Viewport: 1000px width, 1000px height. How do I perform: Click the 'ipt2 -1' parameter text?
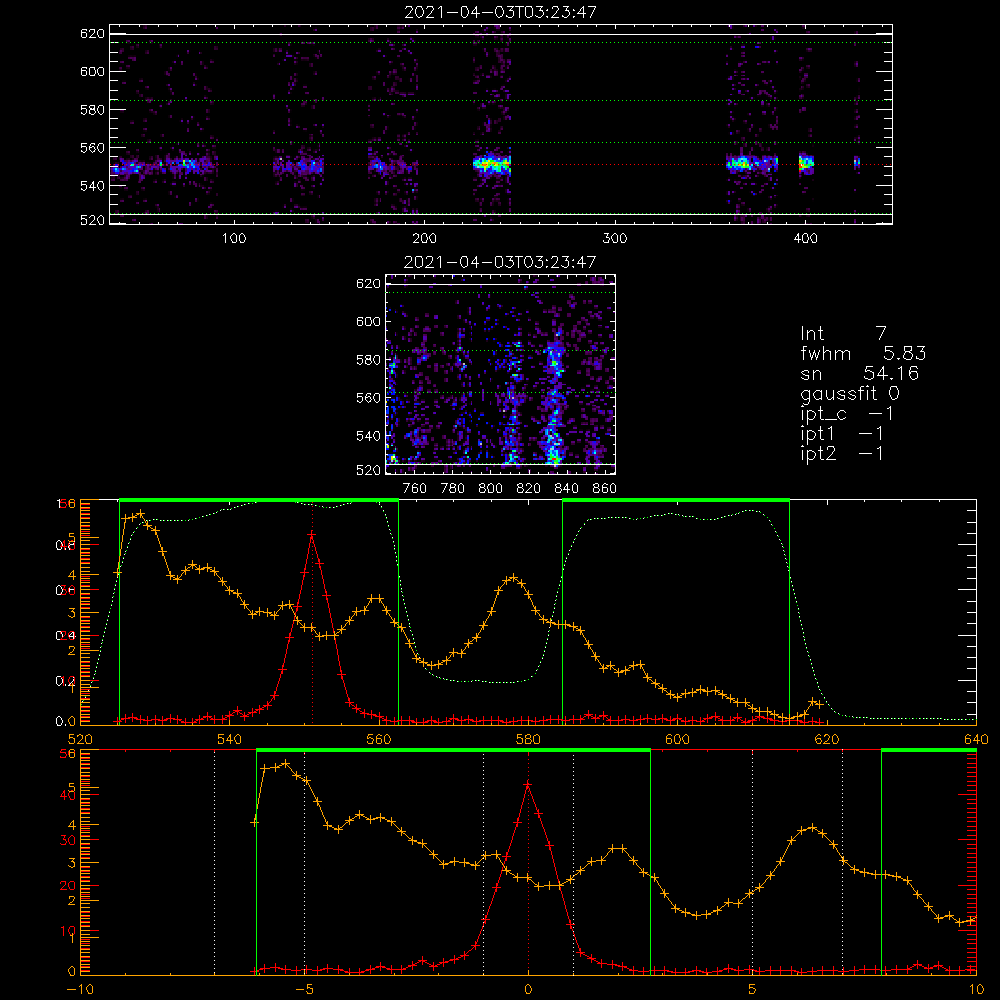[842, 453]
